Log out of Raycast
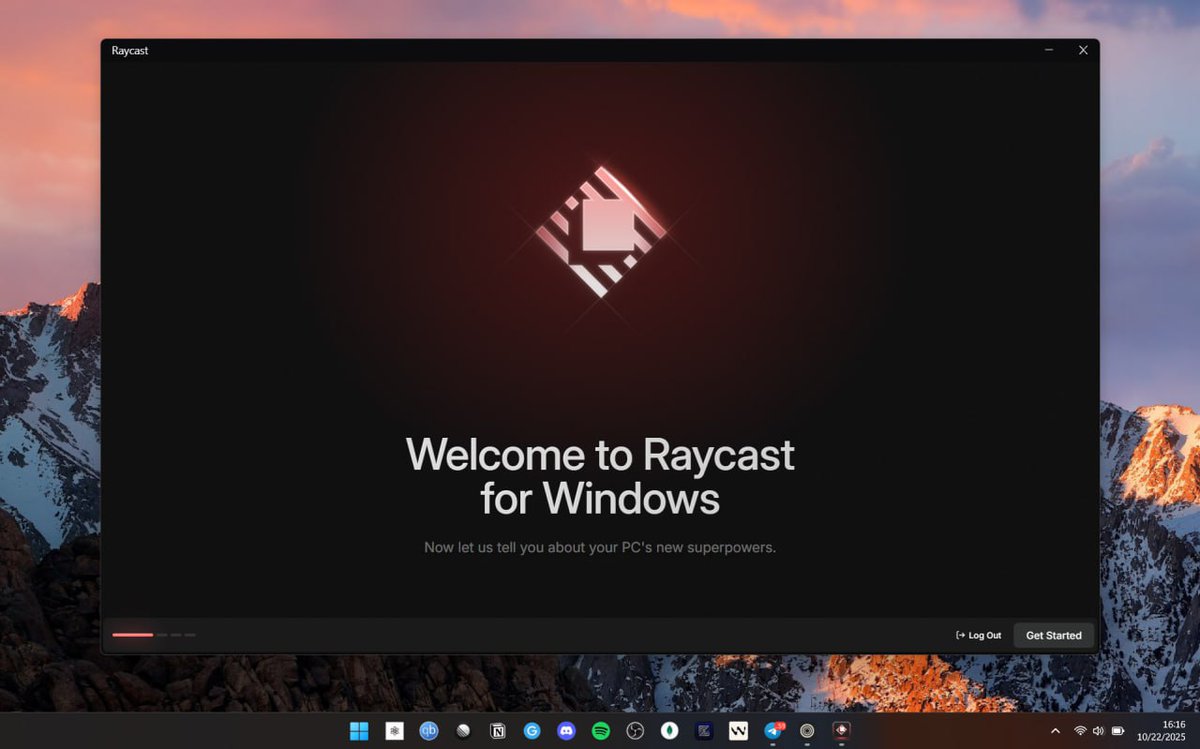 (x=978, y=635)
